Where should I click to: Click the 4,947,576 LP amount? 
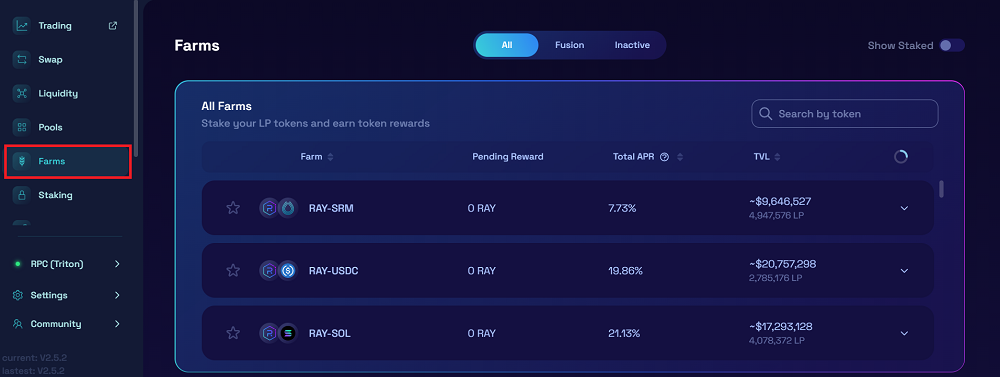click(x=777, y=216)
